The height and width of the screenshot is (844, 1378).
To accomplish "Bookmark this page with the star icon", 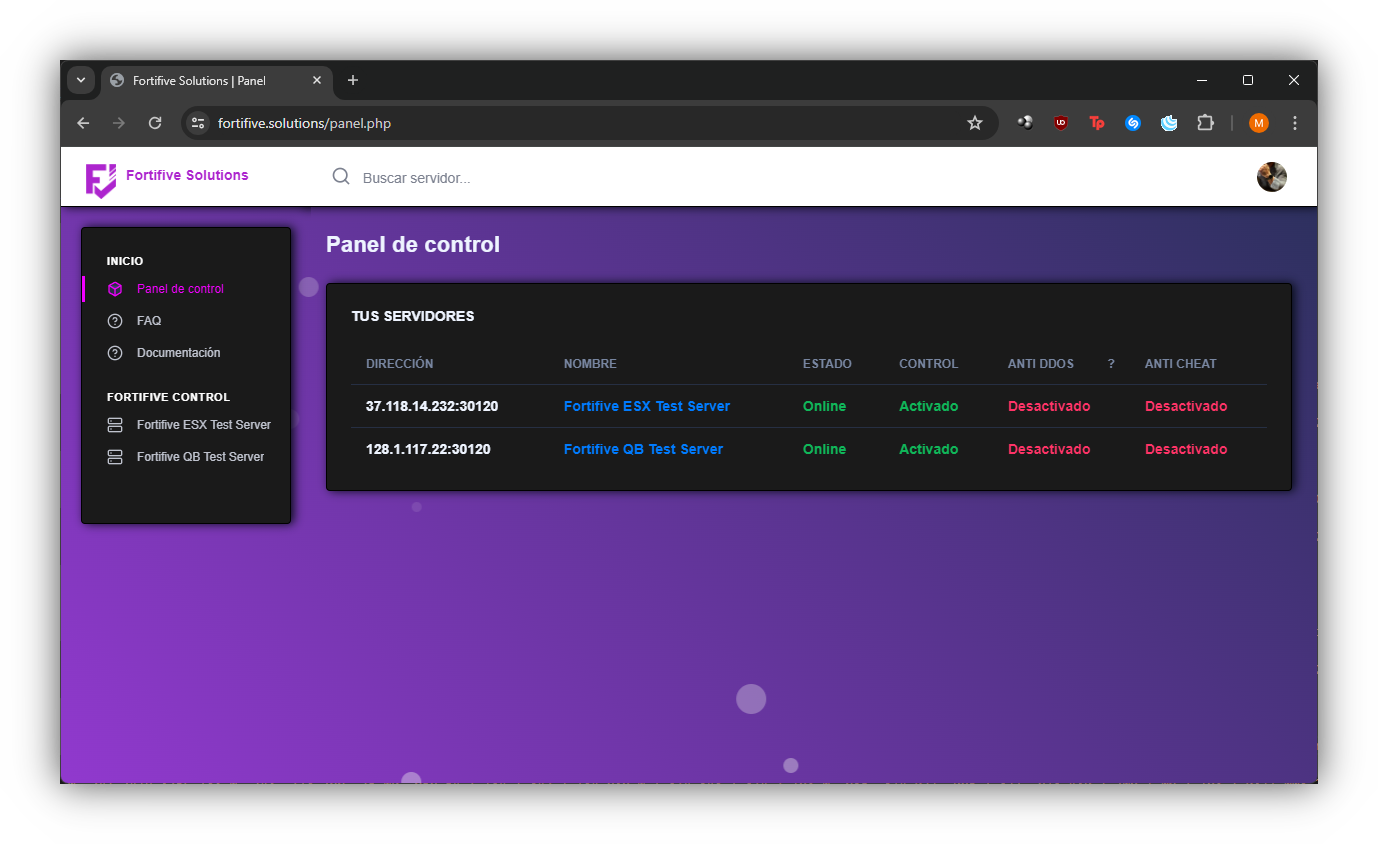I will (x=975, y=123).
